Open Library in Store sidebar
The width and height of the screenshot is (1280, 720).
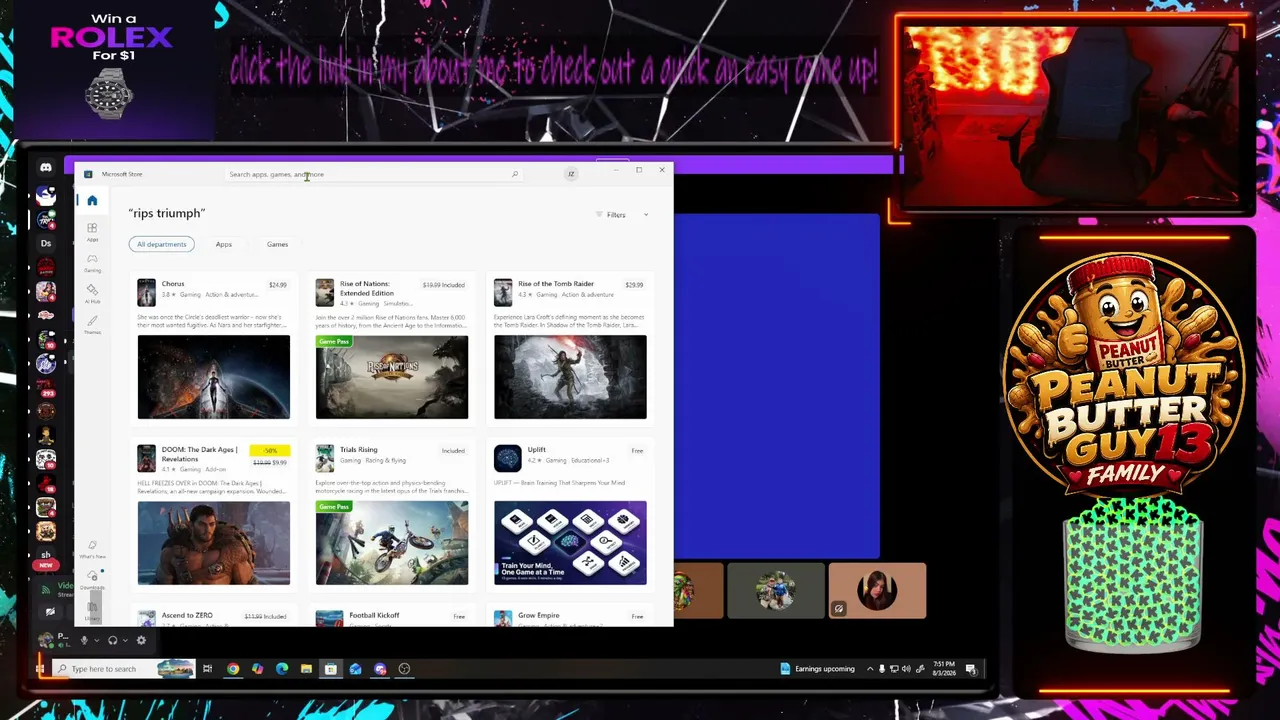click(92, 609)
